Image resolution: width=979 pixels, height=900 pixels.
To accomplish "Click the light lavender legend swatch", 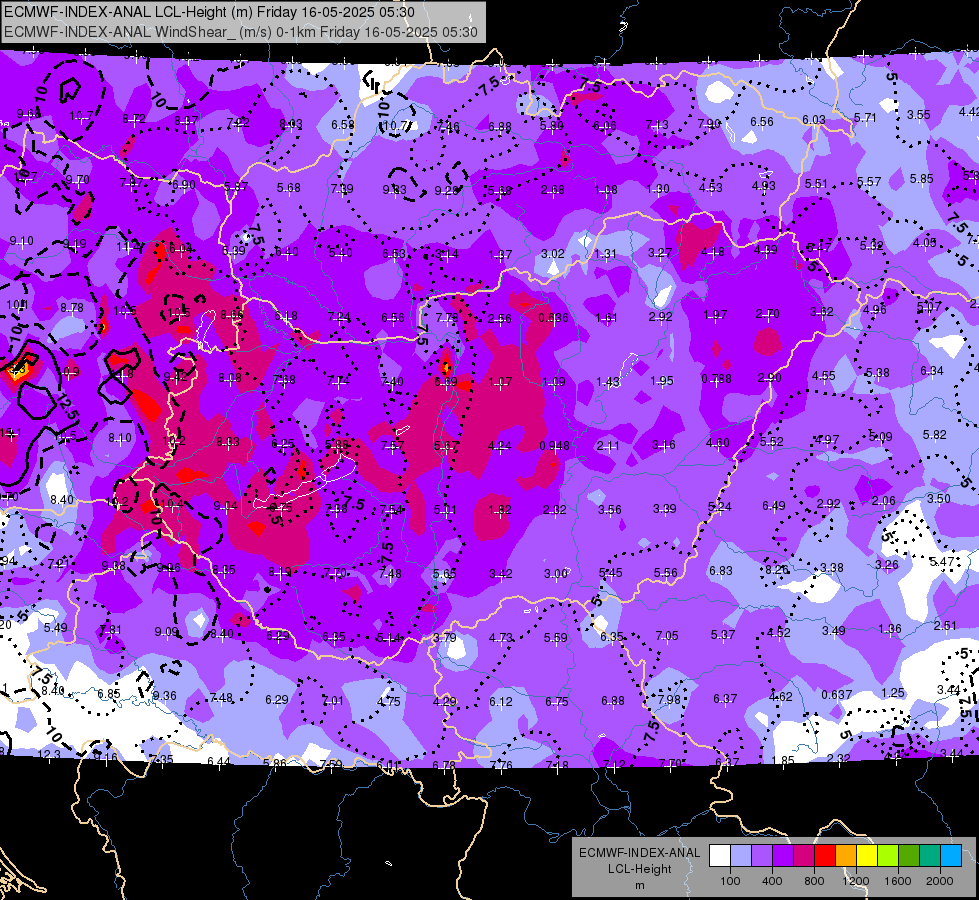I will click(741, 855).
